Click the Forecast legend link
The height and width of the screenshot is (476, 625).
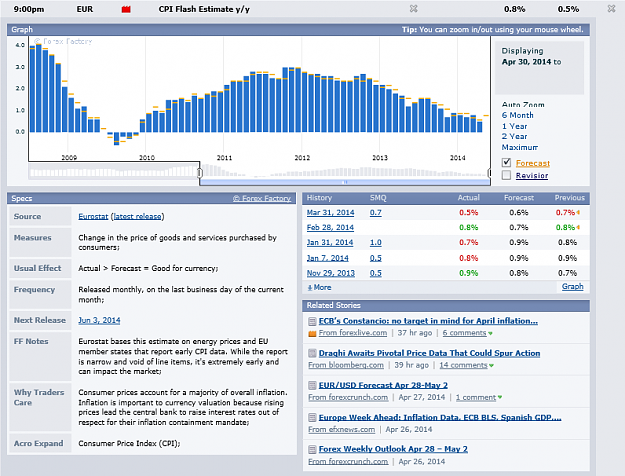[x=533, y=163]
